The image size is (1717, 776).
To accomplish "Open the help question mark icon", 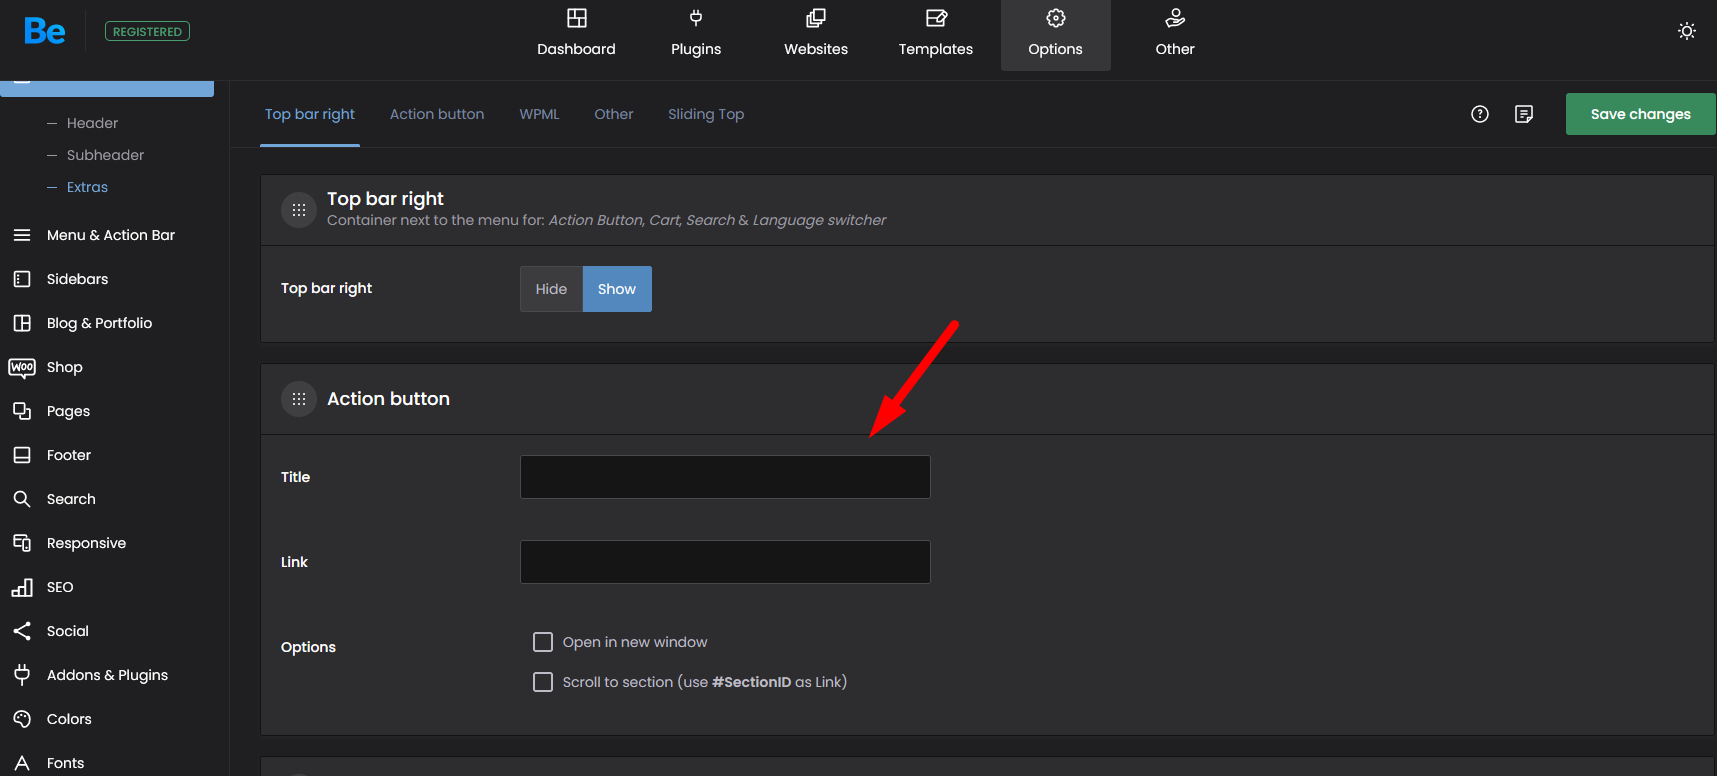I will (x=1480, y=114).
